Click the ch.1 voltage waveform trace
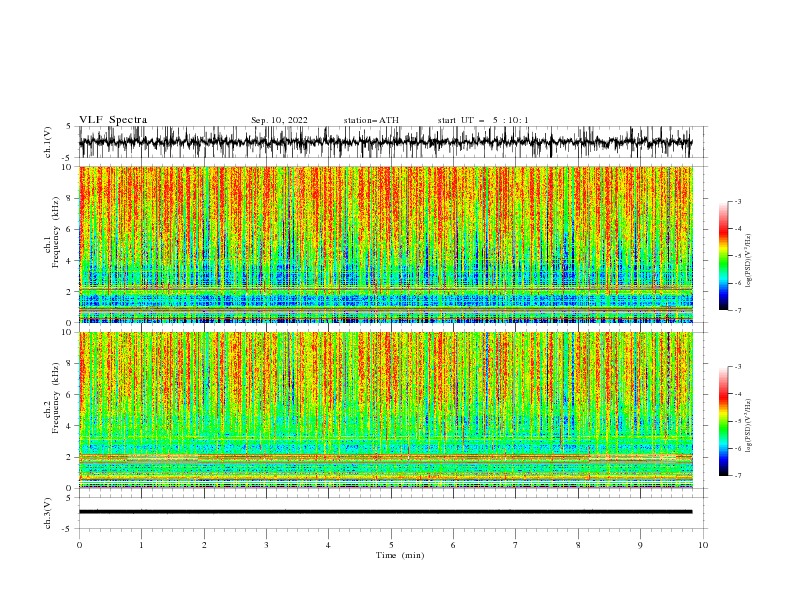Image resolution: width=792 pixels, height=612 pixels. (385, 142)
